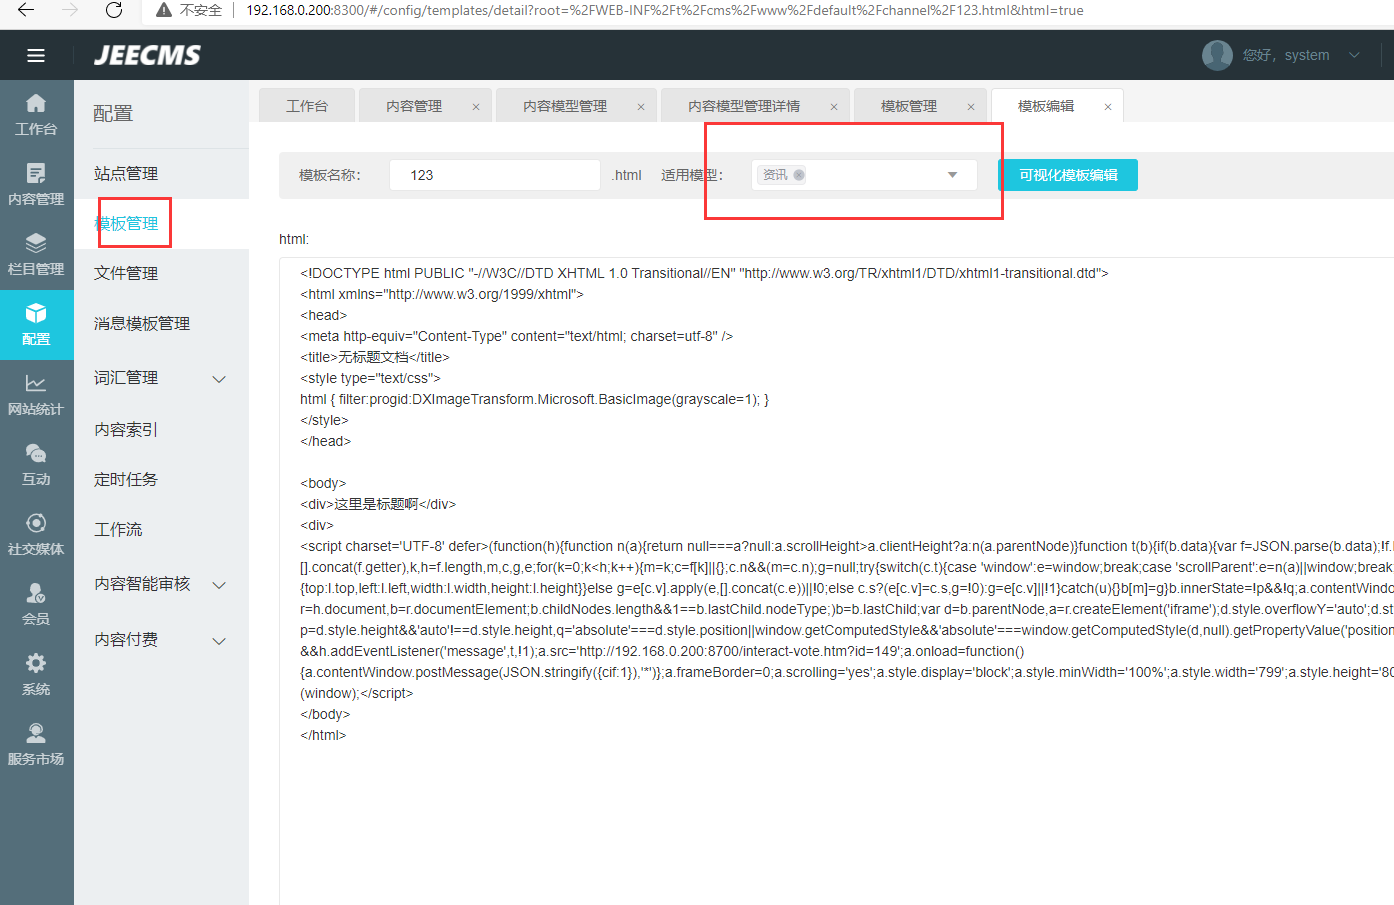Screen dimensions: 1394x905
Task: Remove the 资讯 tag from model selector
Action: click(799, 175)
